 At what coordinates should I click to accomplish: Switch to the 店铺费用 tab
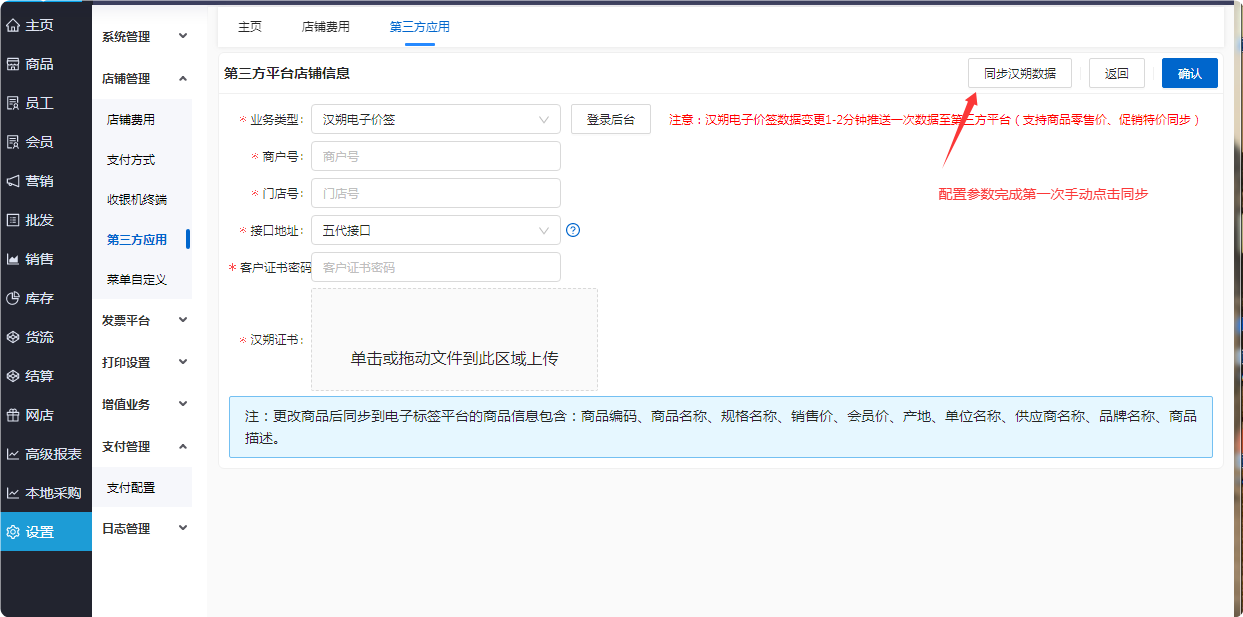pyautogui.click(x=325, y=27)
